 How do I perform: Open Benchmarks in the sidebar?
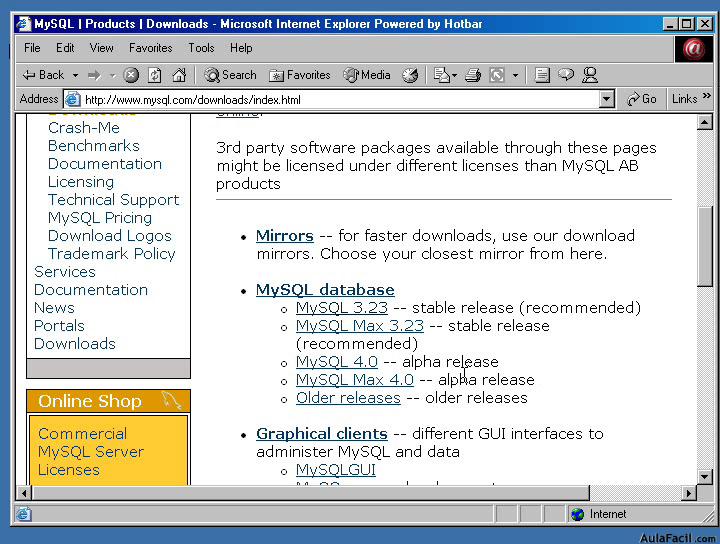click(x=94, y=146)
